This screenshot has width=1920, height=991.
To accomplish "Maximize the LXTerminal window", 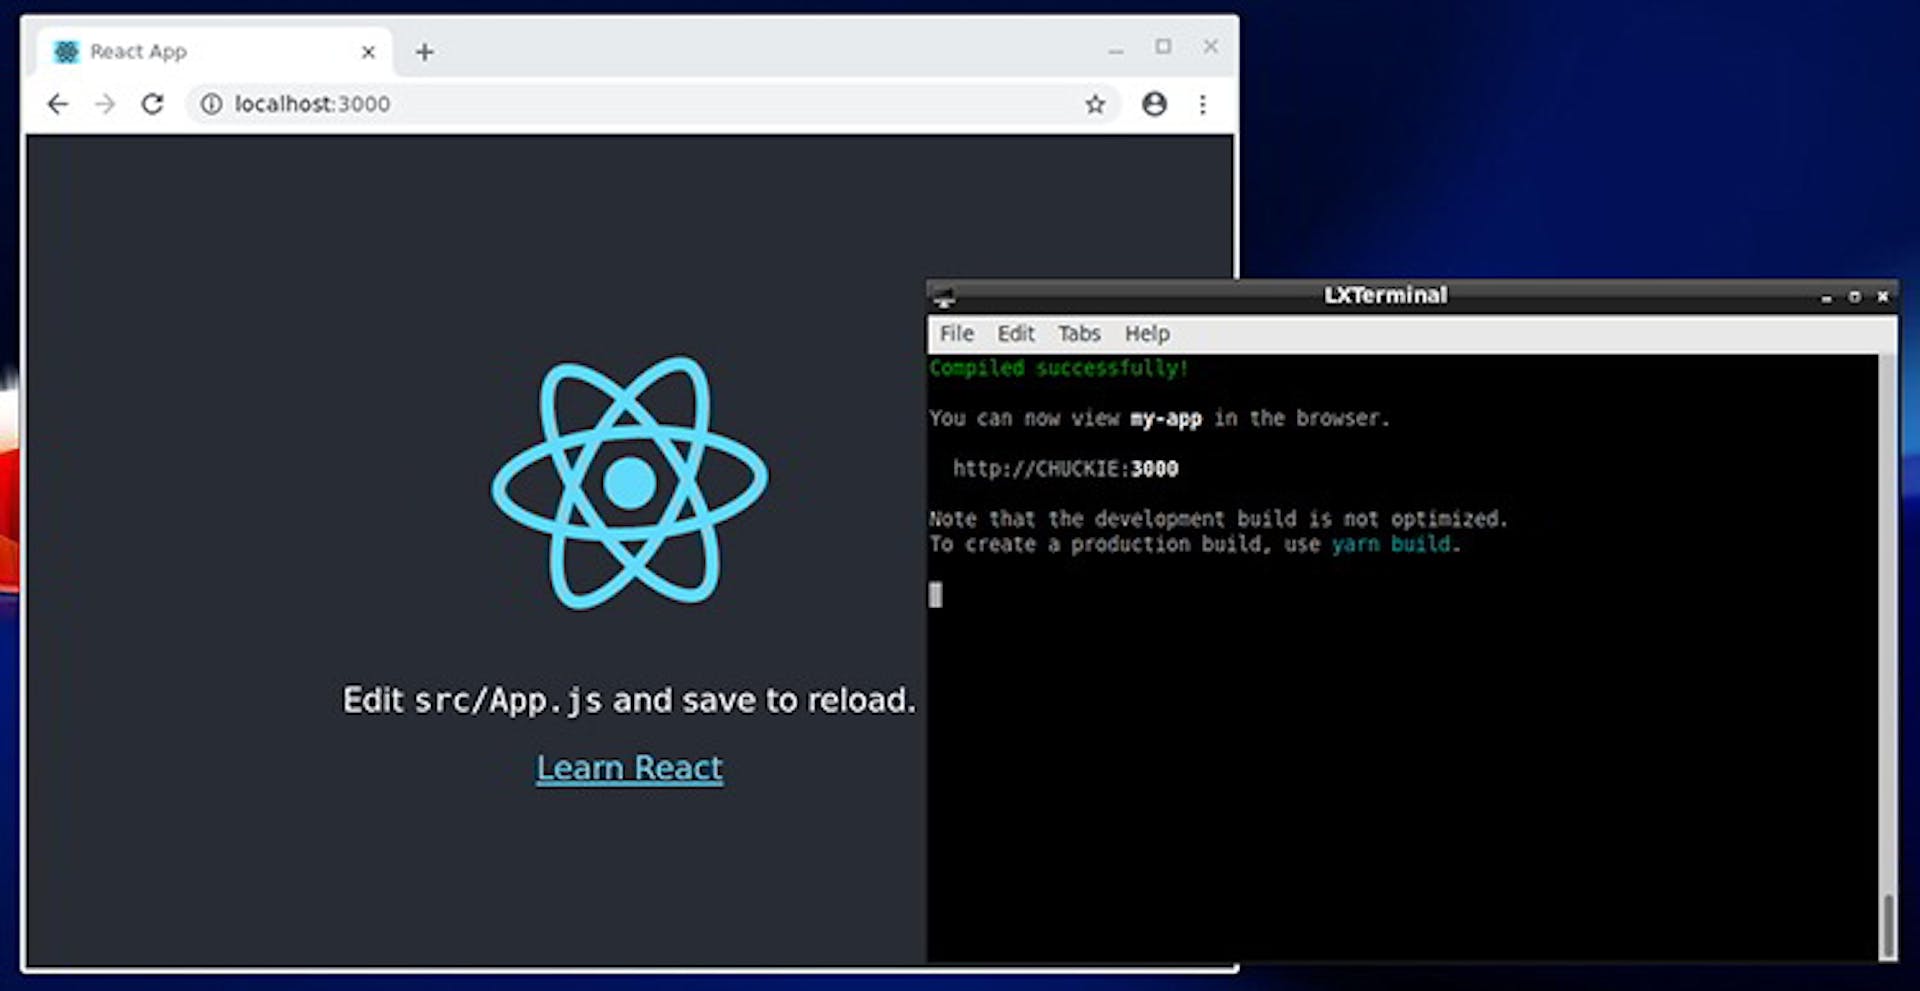I will pos(1855,297).
